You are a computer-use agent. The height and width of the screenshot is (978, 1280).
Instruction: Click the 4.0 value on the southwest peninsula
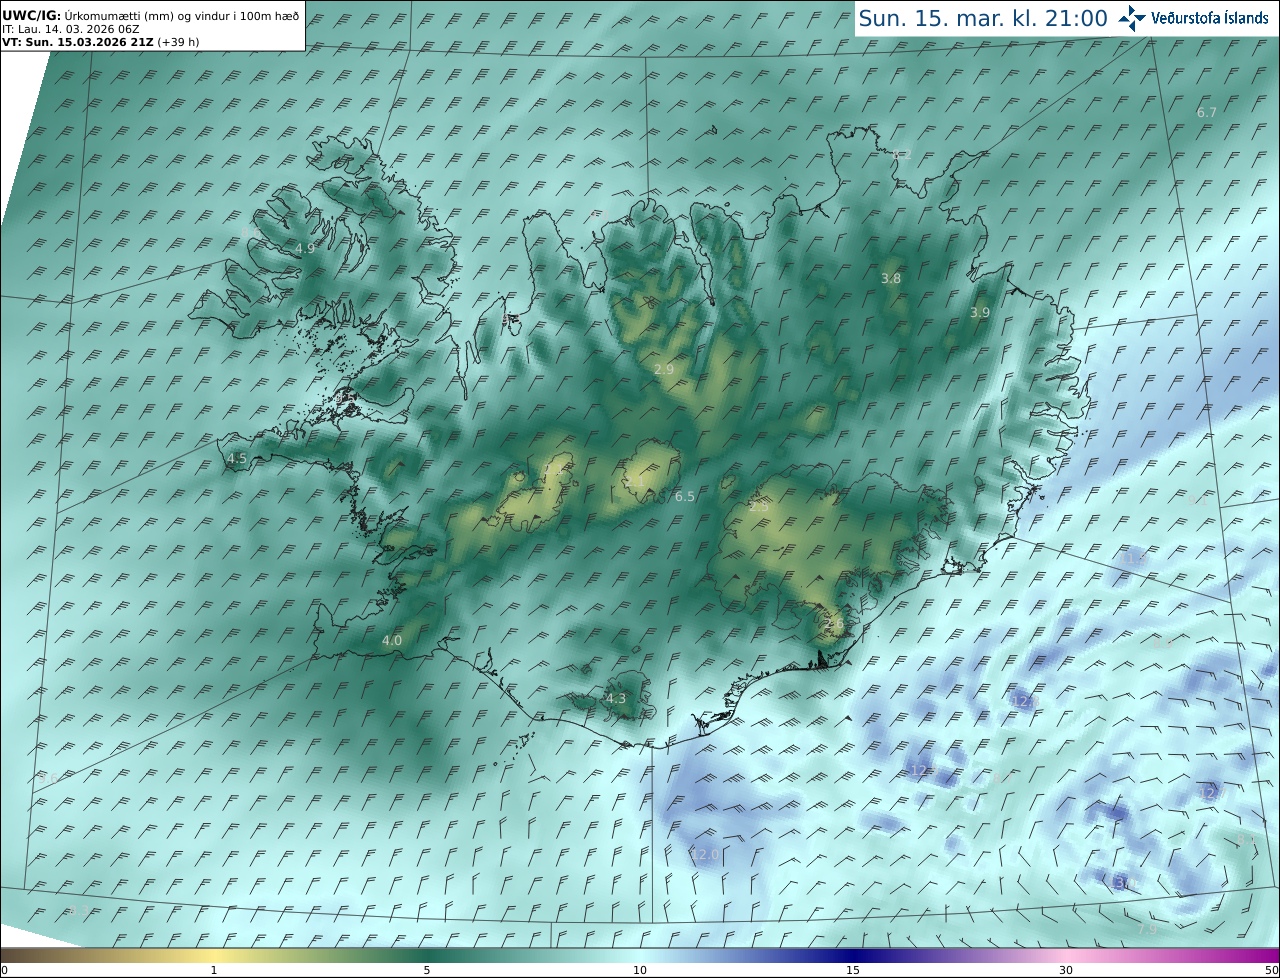(392, 641)
